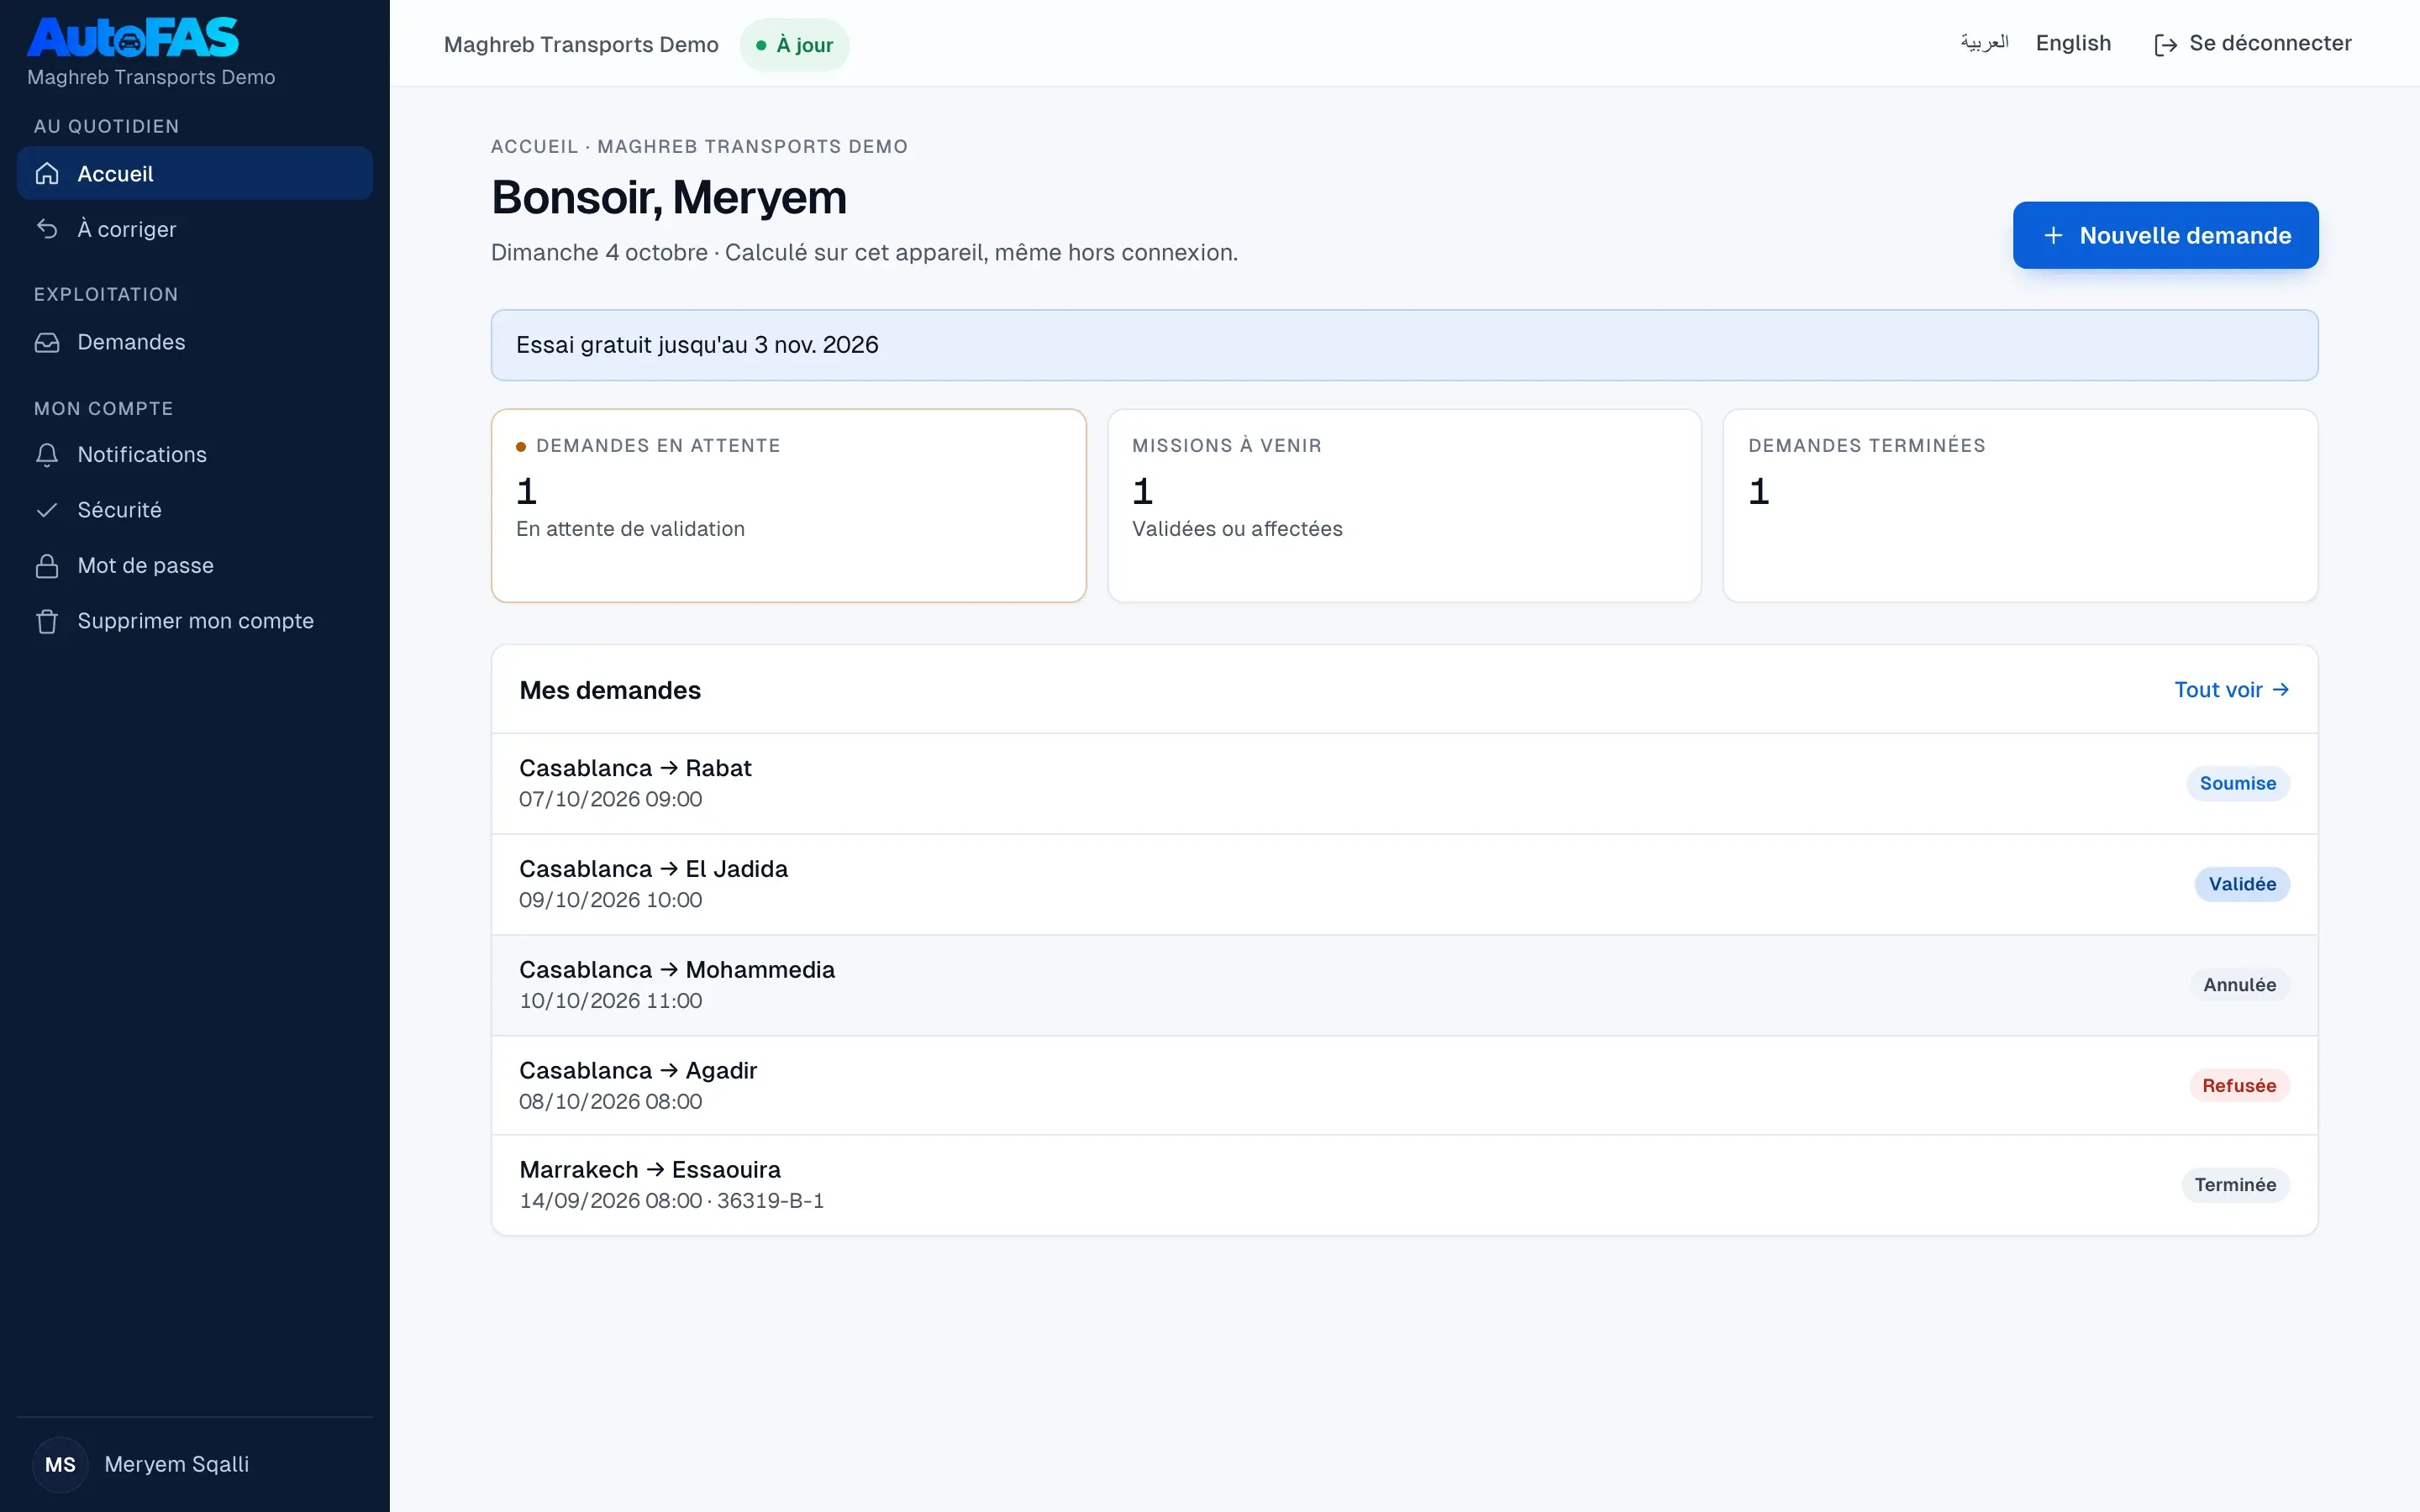Viewport: 2420px width, 1512px height.
Task: Click the Supprimer mon compte trash icon
Action: (x=47, y=621)
